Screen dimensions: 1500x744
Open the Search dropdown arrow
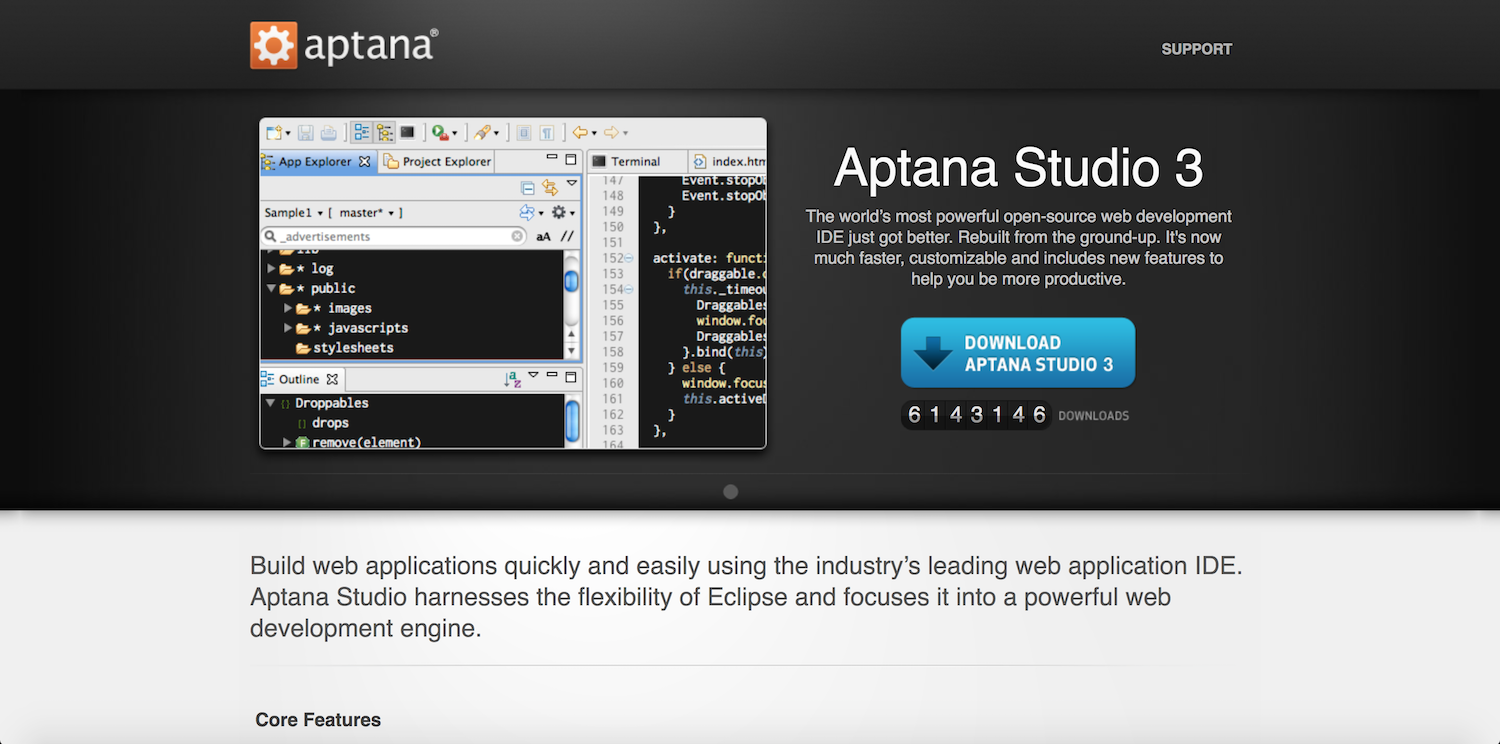(x=496, y=133)
